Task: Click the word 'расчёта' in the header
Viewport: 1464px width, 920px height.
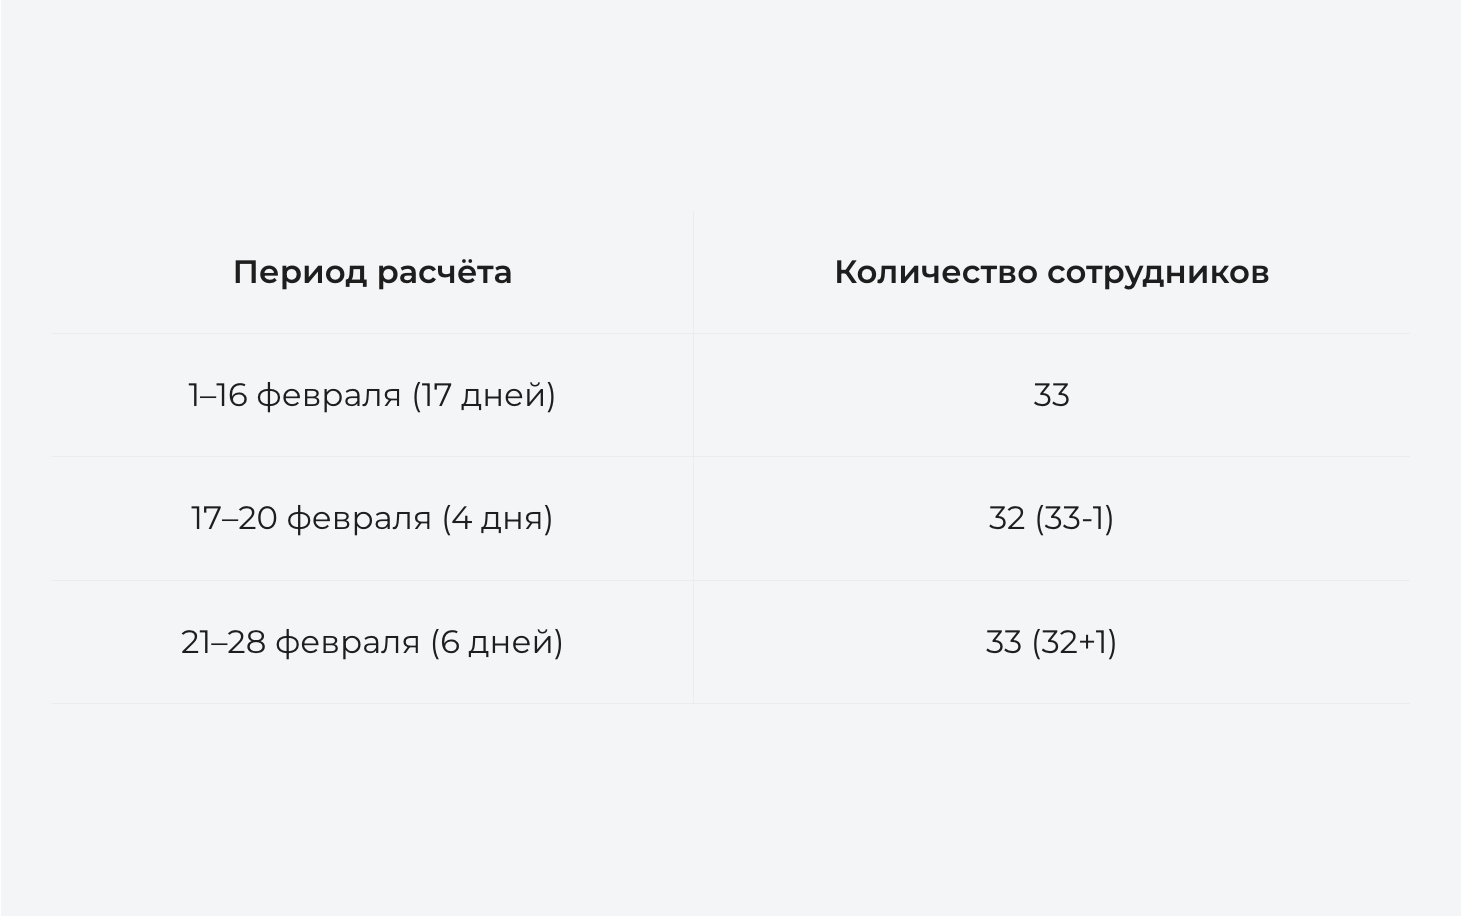Action: point(444,272)
